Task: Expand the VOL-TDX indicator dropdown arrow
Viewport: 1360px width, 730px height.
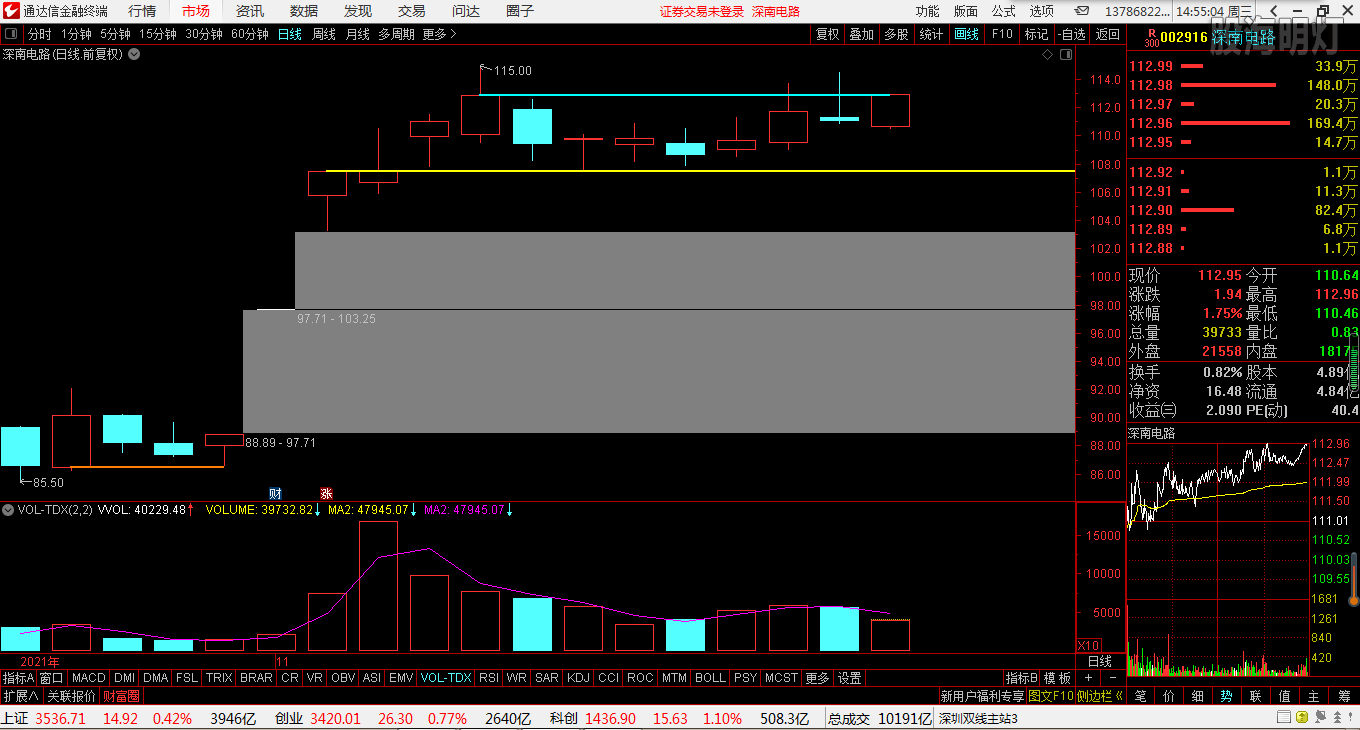Action: (x=8, y=509)
